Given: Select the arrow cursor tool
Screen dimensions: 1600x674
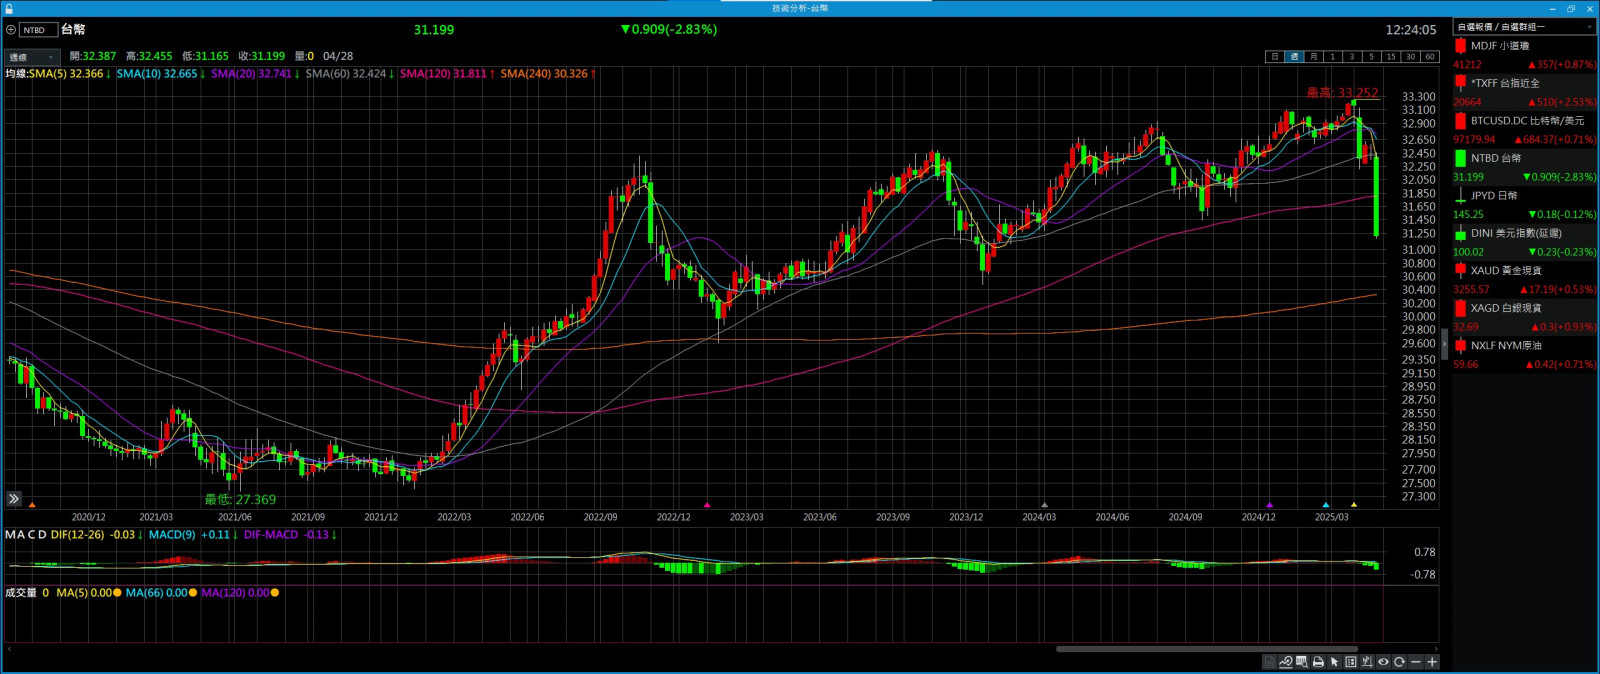Looking at the screenshot, I should coord(1334,662).
